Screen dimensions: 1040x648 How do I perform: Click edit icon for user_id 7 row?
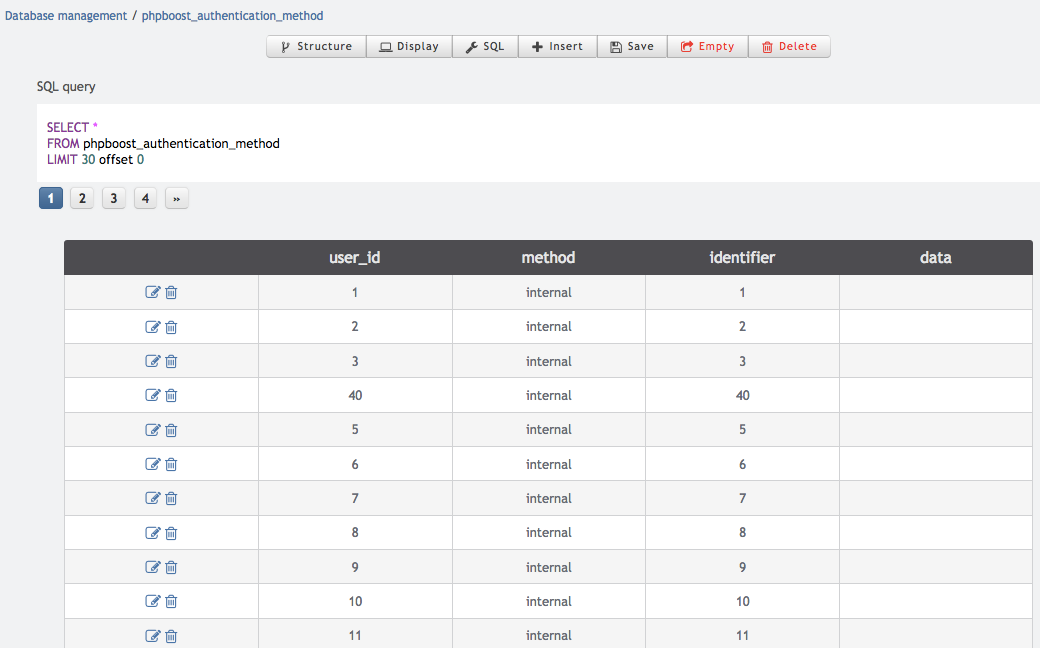(x=153, y=499)
